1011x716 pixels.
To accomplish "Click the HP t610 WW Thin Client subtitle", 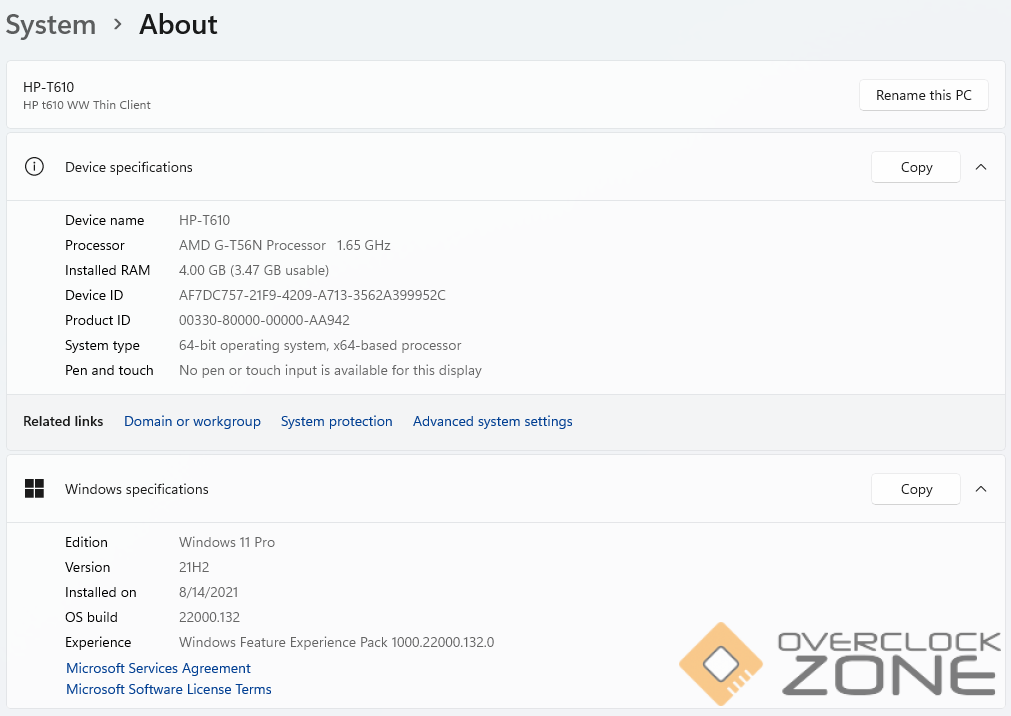I will point(87,105).
